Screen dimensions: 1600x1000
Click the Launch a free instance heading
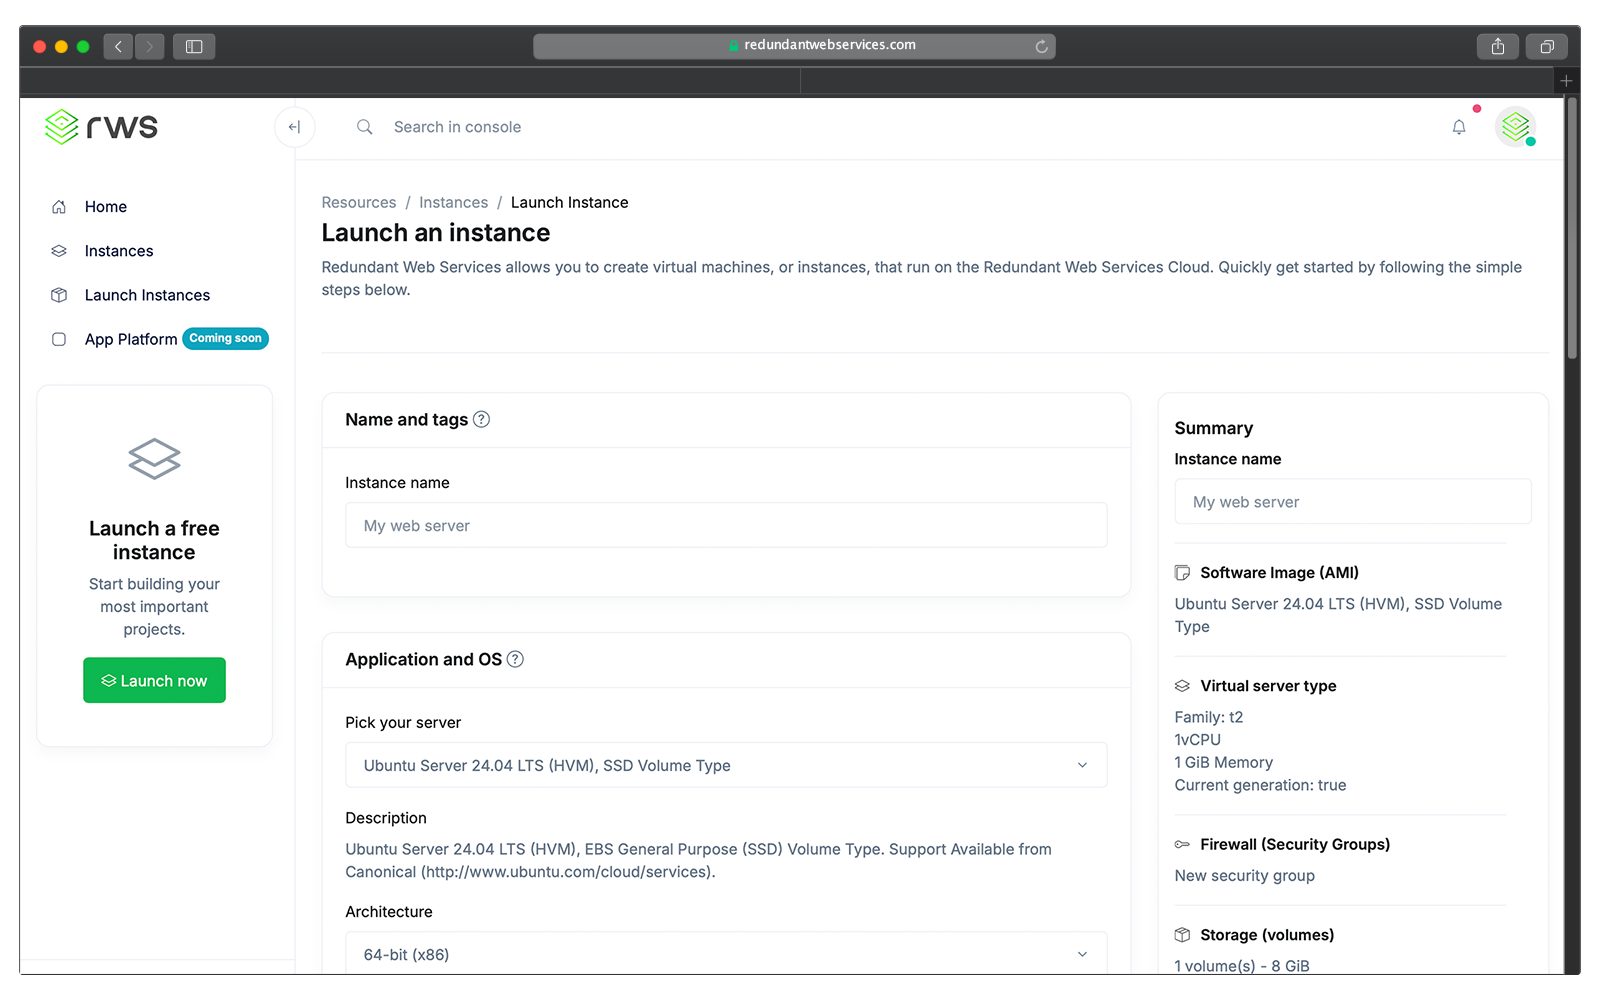point(154,540)
